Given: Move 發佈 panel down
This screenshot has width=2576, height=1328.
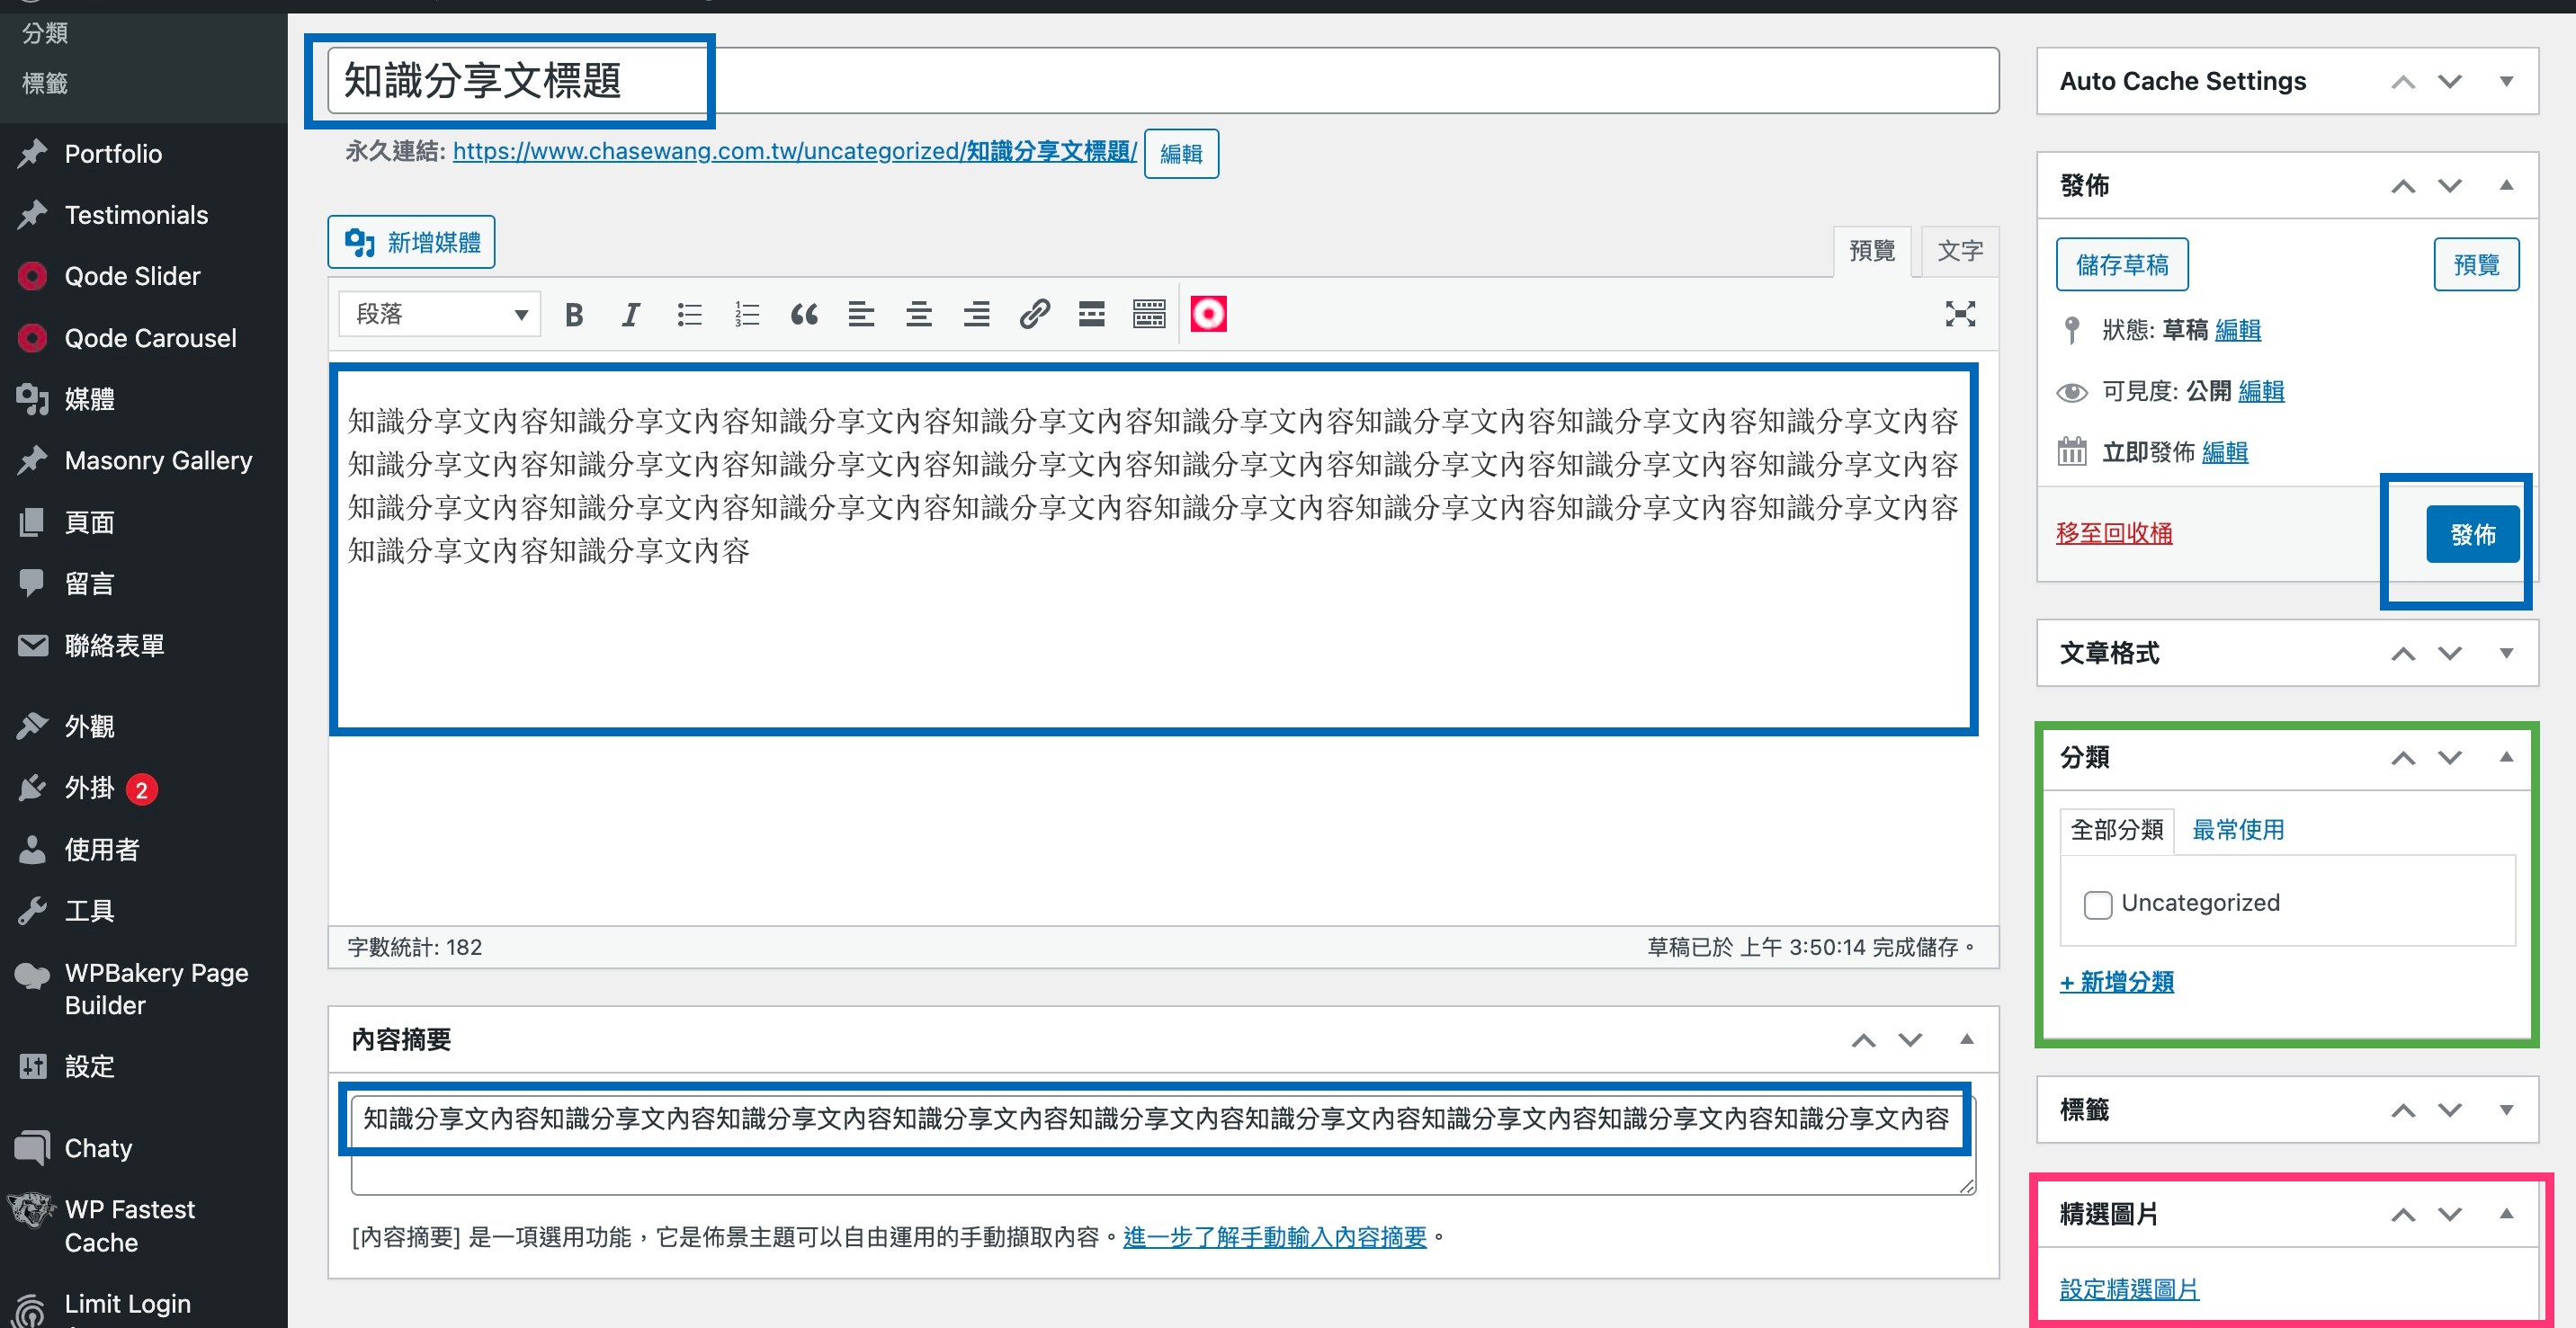Looking at the screenshot, I should [x=2450, y=185].
